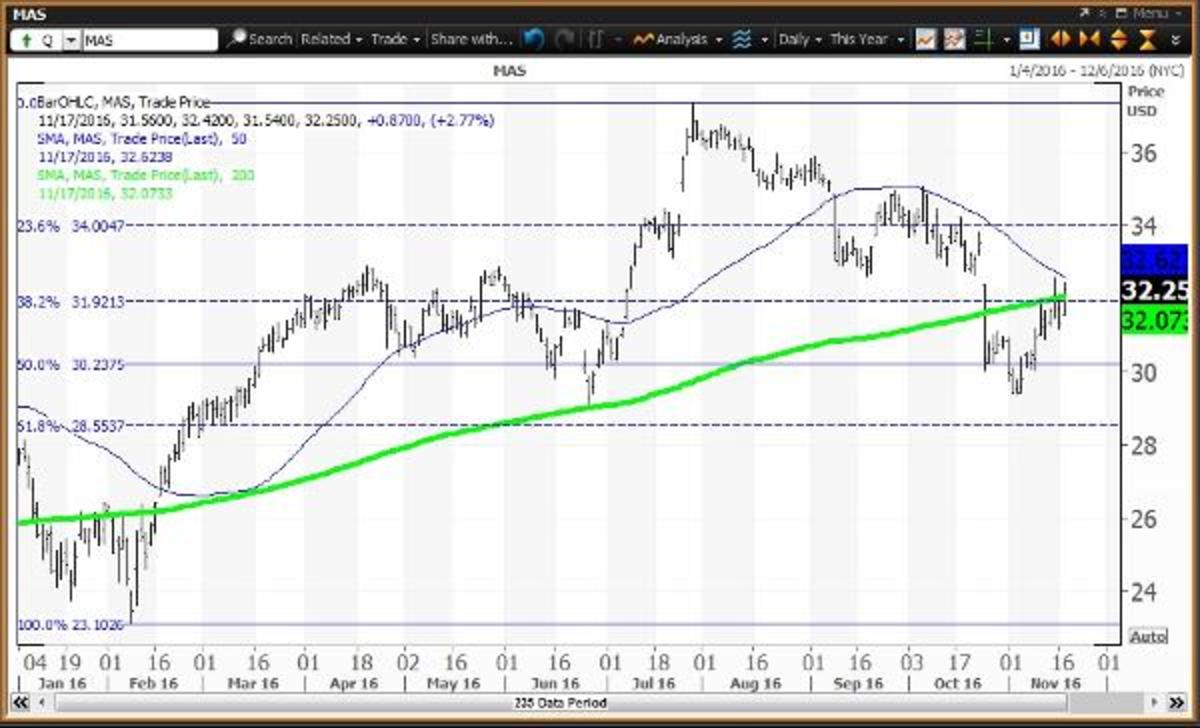The height and width of the screenshot is (728, 1200).
Task: Click the expand horizontally arrows icon
Action: [x=1062, y=39]
